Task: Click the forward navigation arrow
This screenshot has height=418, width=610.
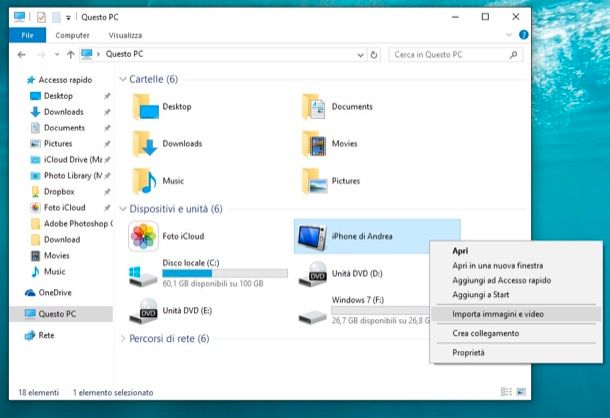Action: coord(41,55)
